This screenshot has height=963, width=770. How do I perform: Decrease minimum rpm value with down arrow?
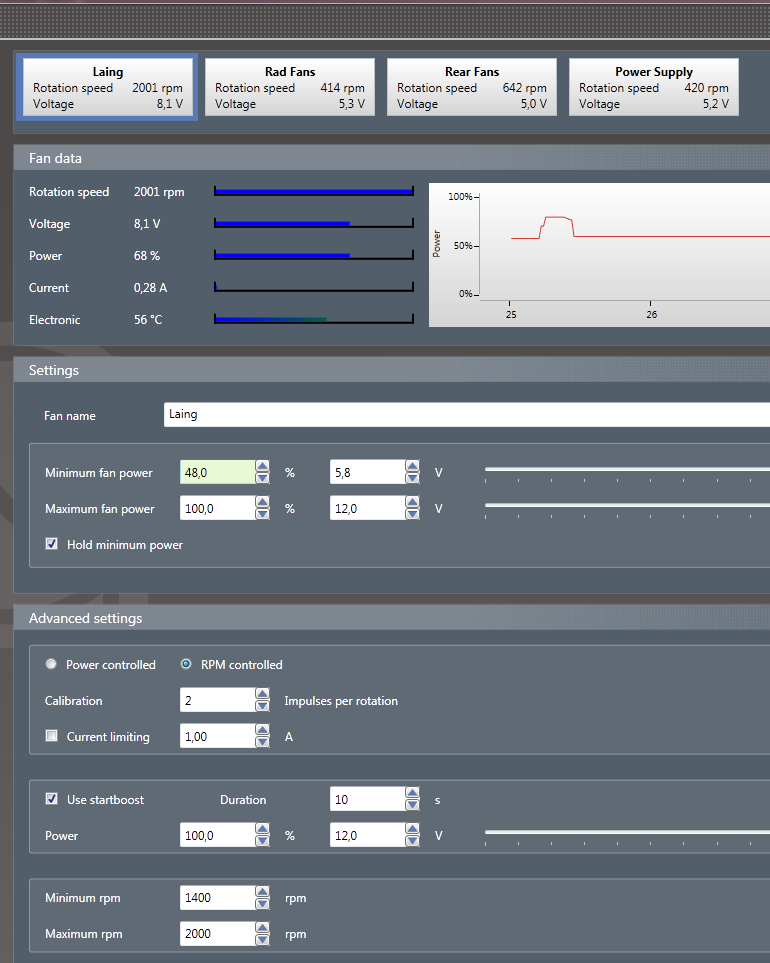click(262, 904)
